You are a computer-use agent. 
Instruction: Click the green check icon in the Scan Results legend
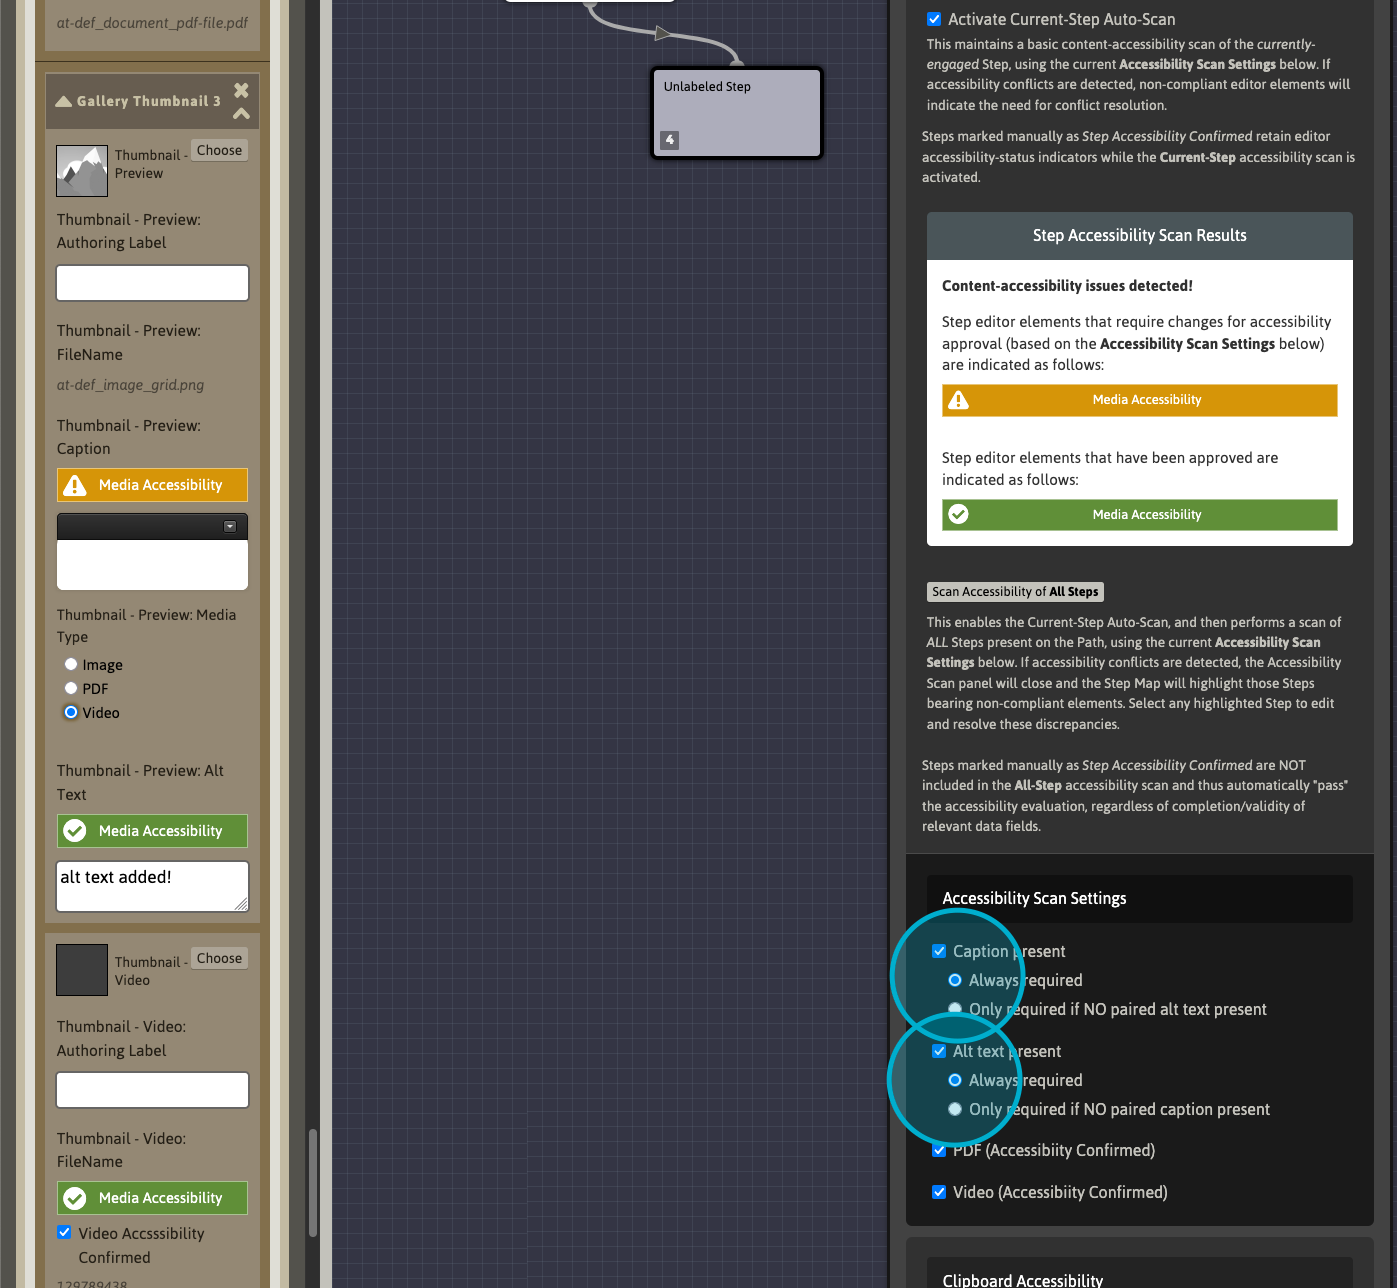pos(958,514)
